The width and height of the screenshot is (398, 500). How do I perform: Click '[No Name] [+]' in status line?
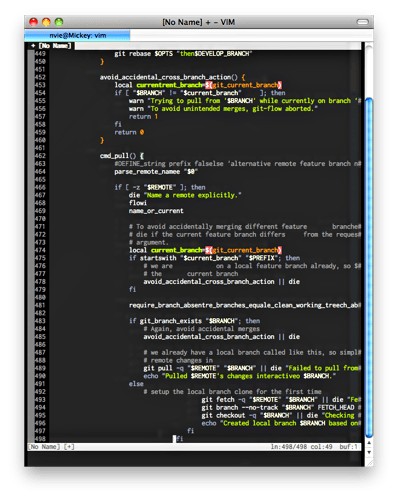pos(51,447)
